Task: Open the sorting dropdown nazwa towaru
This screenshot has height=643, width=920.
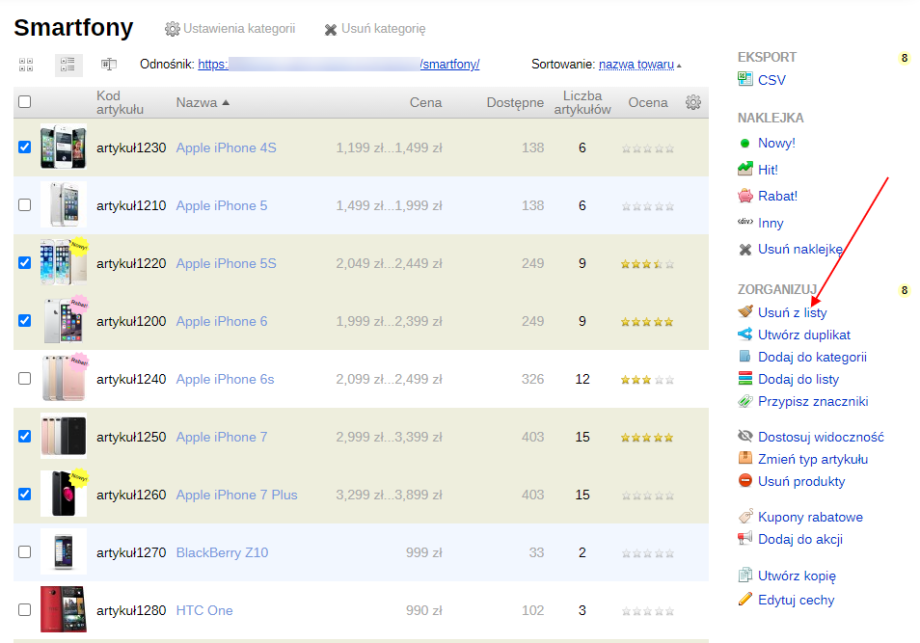Action: coord(637,65)
